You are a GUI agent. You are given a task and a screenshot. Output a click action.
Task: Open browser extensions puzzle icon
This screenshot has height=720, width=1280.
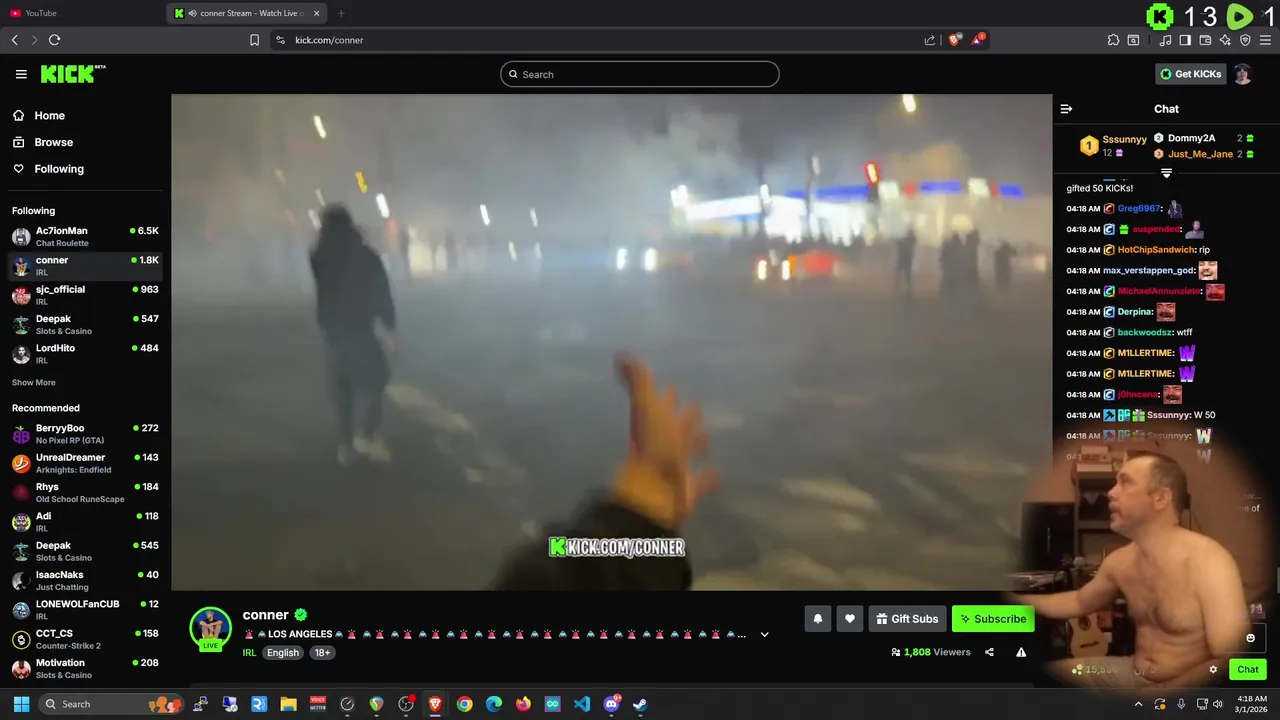coord(1113,40)
